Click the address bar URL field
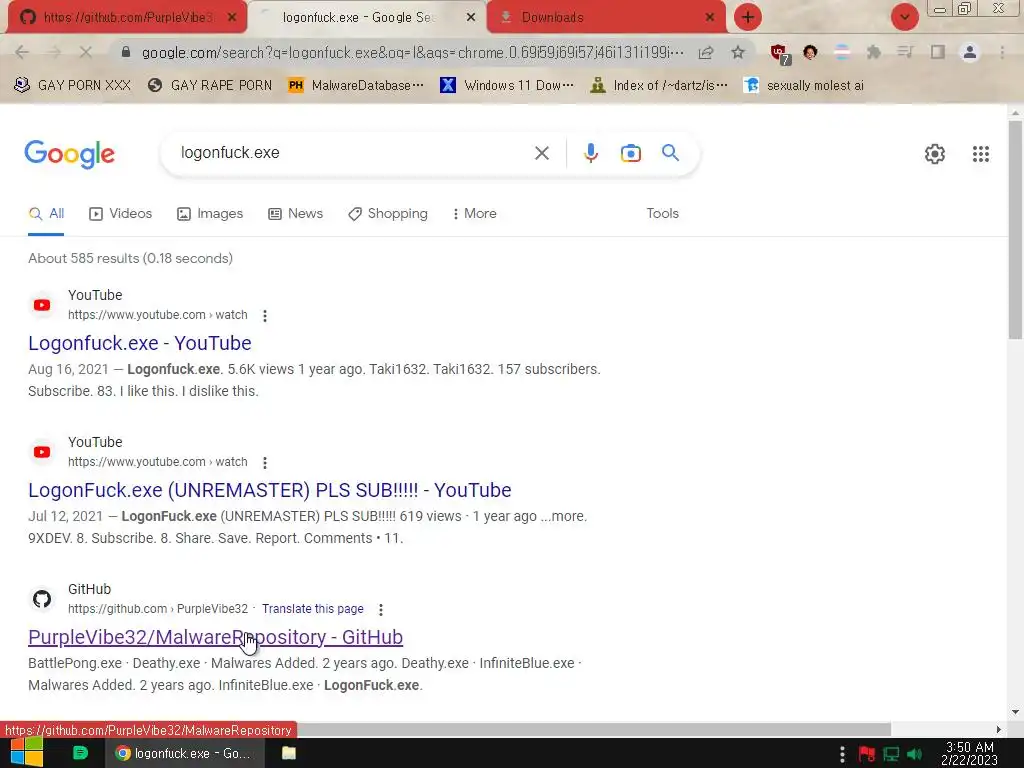 (413, 52)
